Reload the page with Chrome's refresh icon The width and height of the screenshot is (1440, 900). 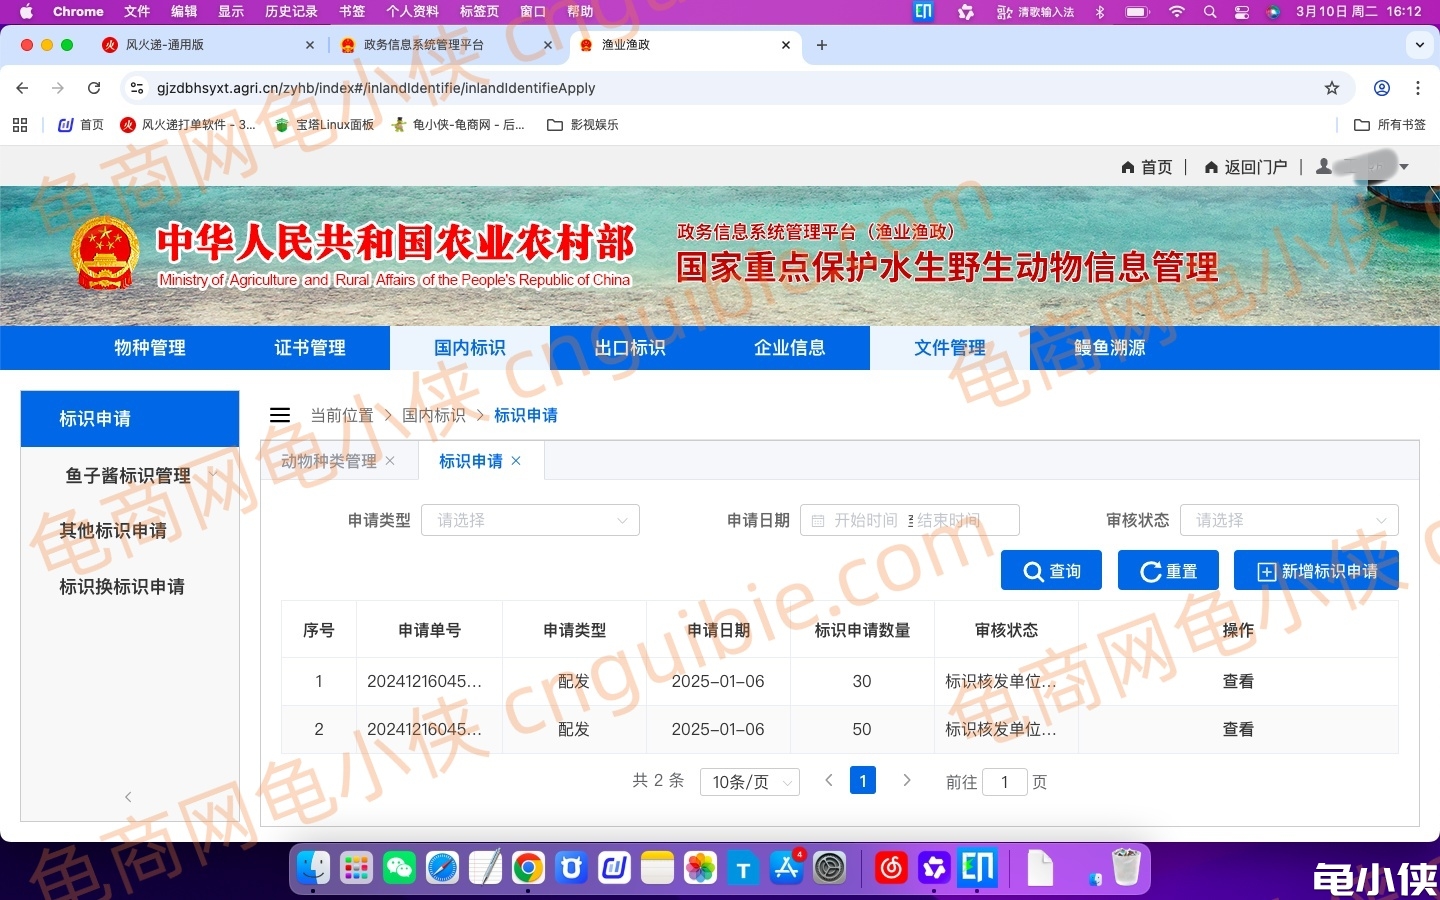94,88
